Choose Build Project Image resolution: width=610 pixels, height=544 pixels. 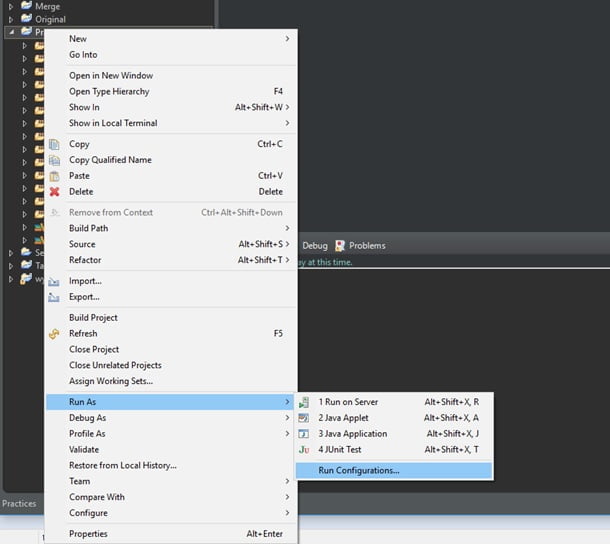[x=171, y=318]
